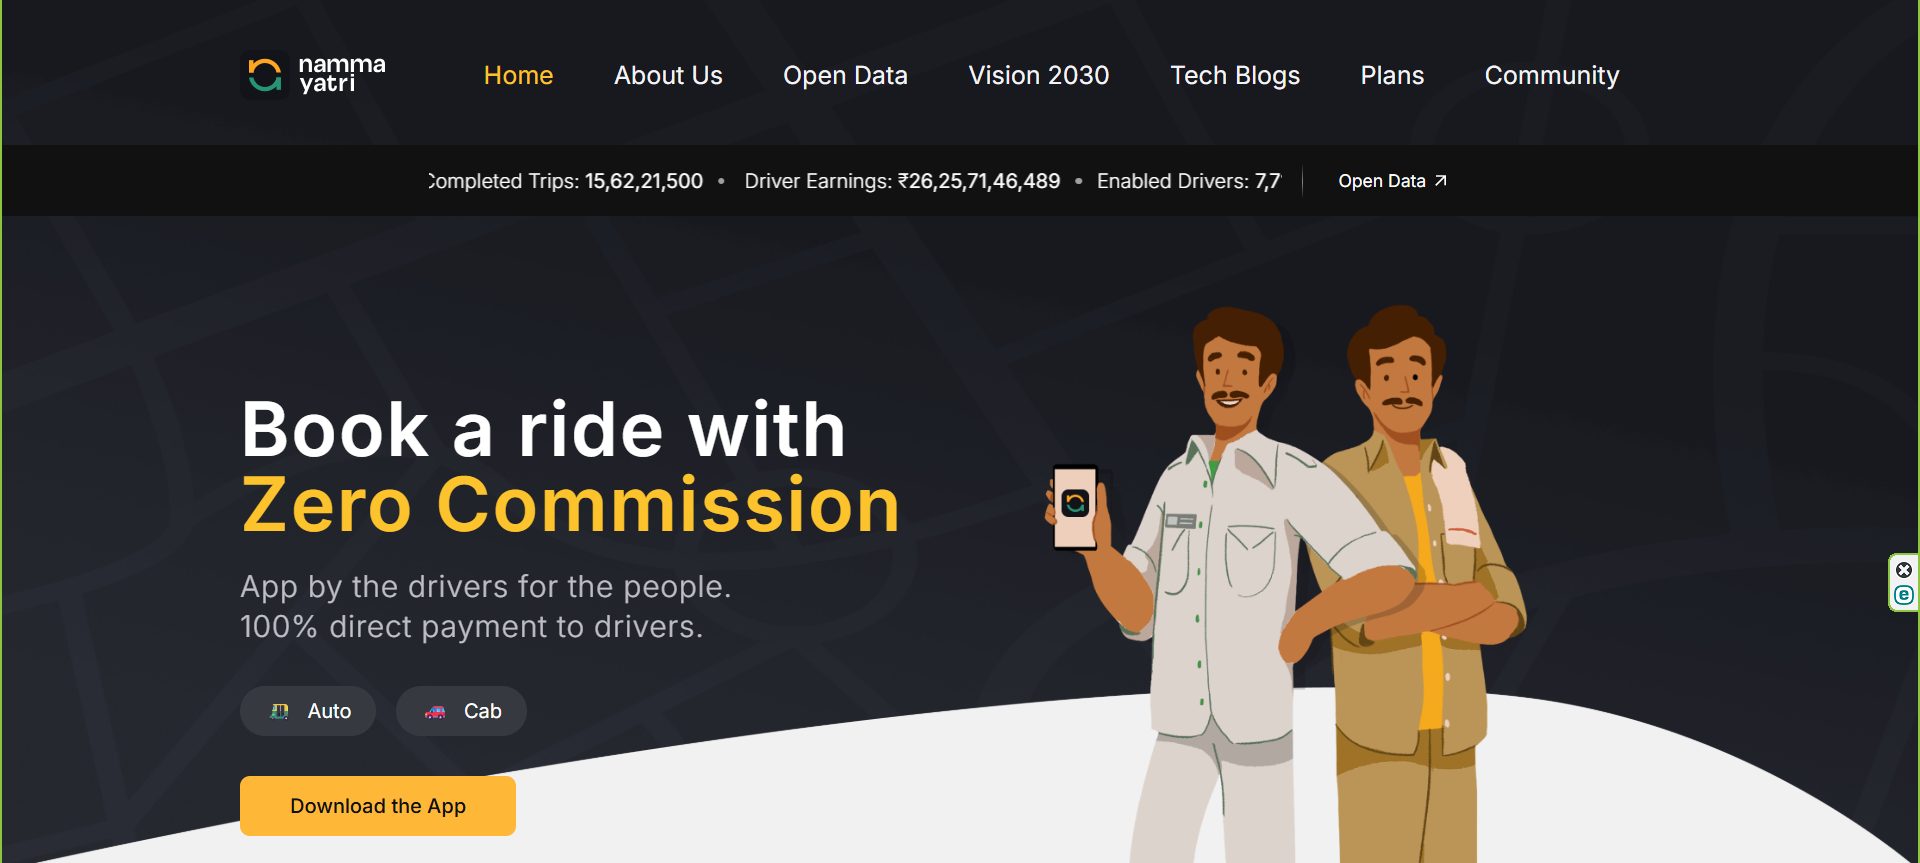1920x863 pixels.
Task: Click the Download the App button
Action: [x=378, y=806]
